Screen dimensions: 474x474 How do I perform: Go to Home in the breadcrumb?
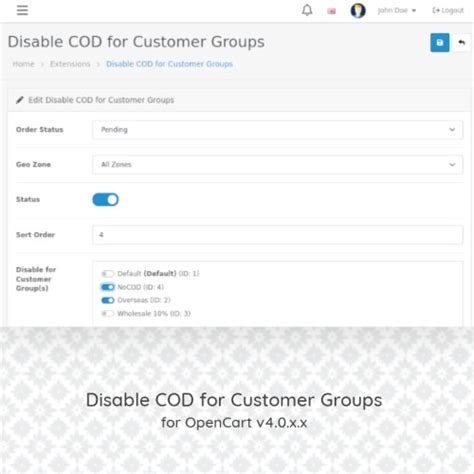click(23, 64)
